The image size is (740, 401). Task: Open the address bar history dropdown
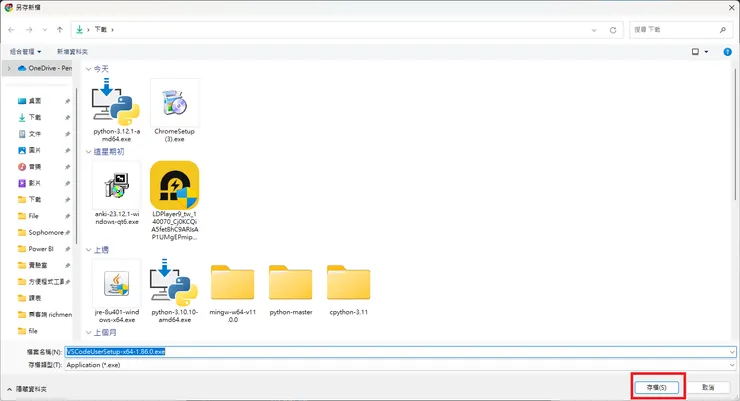594,30
